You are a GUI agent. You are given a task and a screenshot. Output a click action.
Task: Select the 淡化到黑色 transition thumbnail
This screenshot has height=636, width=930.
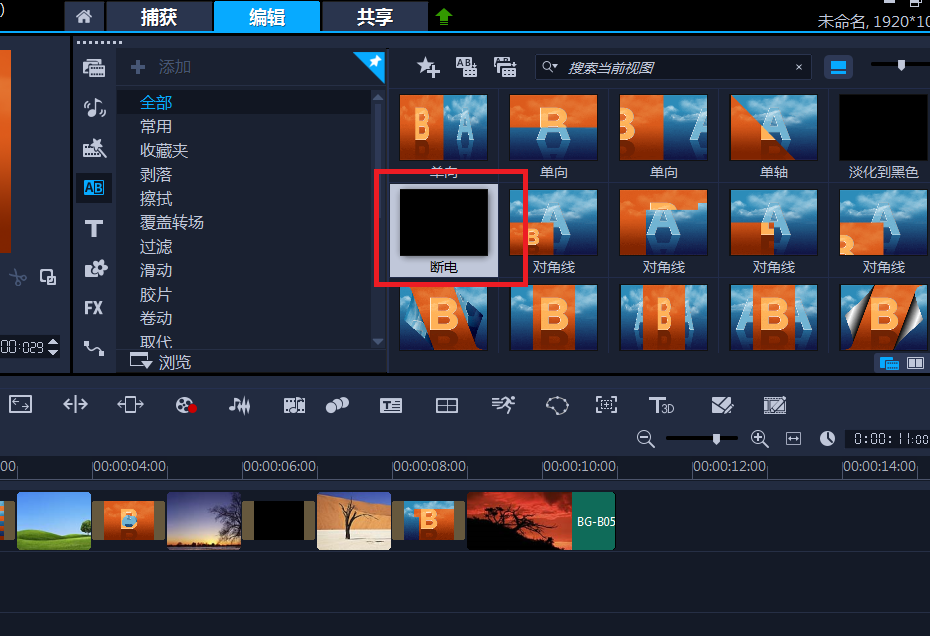tap(883, 136)
